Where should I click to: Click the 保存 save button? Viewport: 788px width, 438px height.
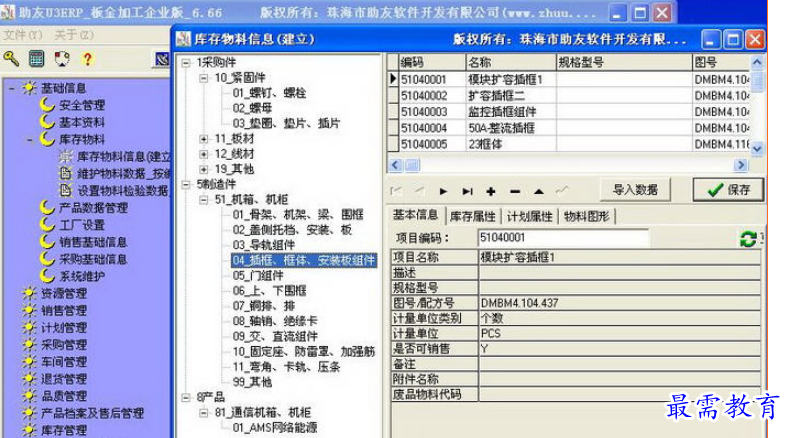(728, 190)
